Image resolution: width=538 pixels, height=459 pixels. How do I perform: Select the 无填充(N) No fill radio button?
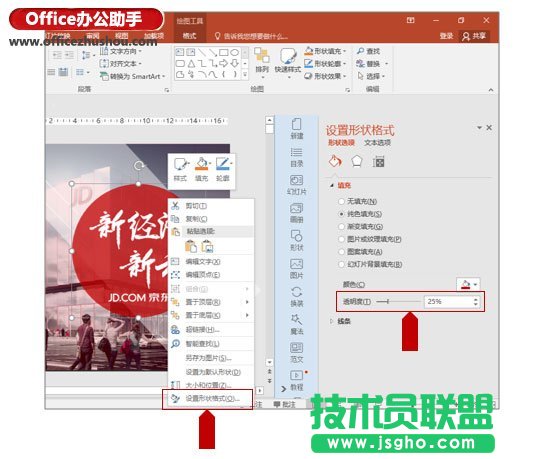(341, 201)
